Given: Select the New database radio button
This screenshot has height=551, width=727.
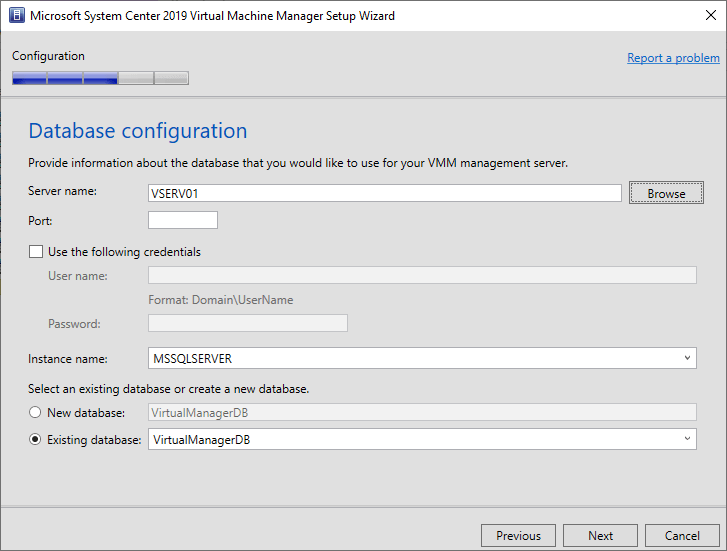Looking at the screenshot, I should click(x=35, y=412).
